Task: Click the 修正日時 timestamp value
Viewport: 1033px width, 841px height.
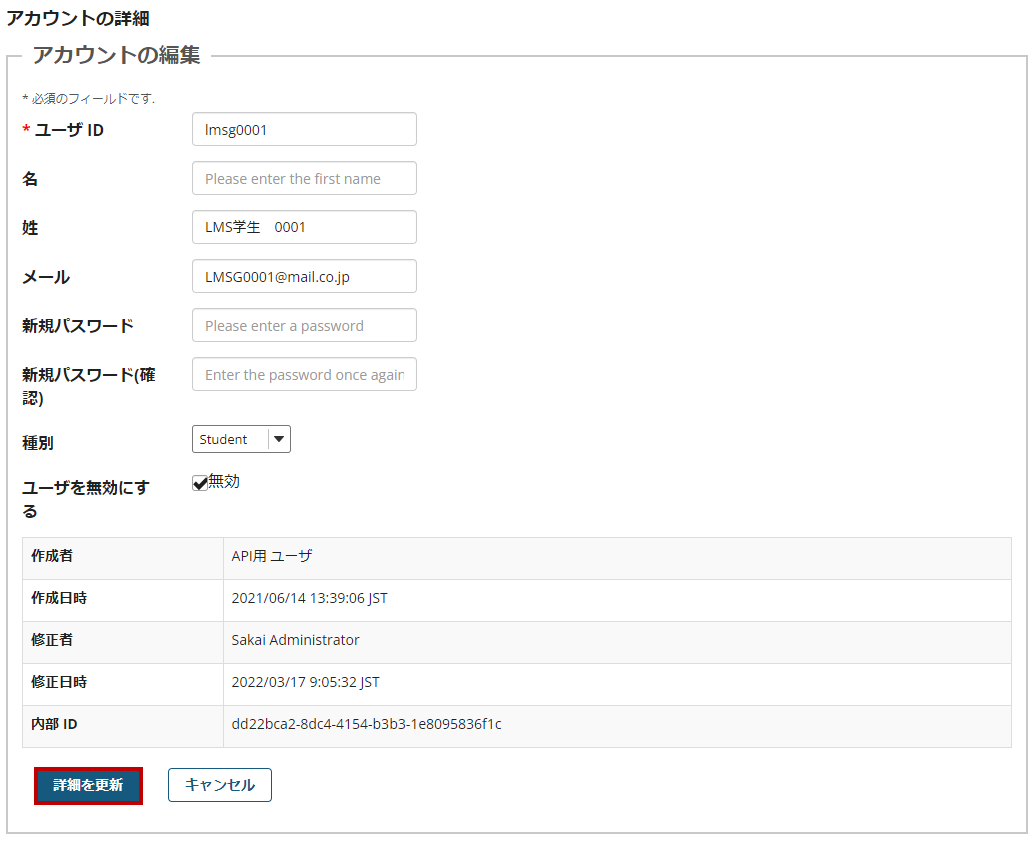Action: coord(305,682)
